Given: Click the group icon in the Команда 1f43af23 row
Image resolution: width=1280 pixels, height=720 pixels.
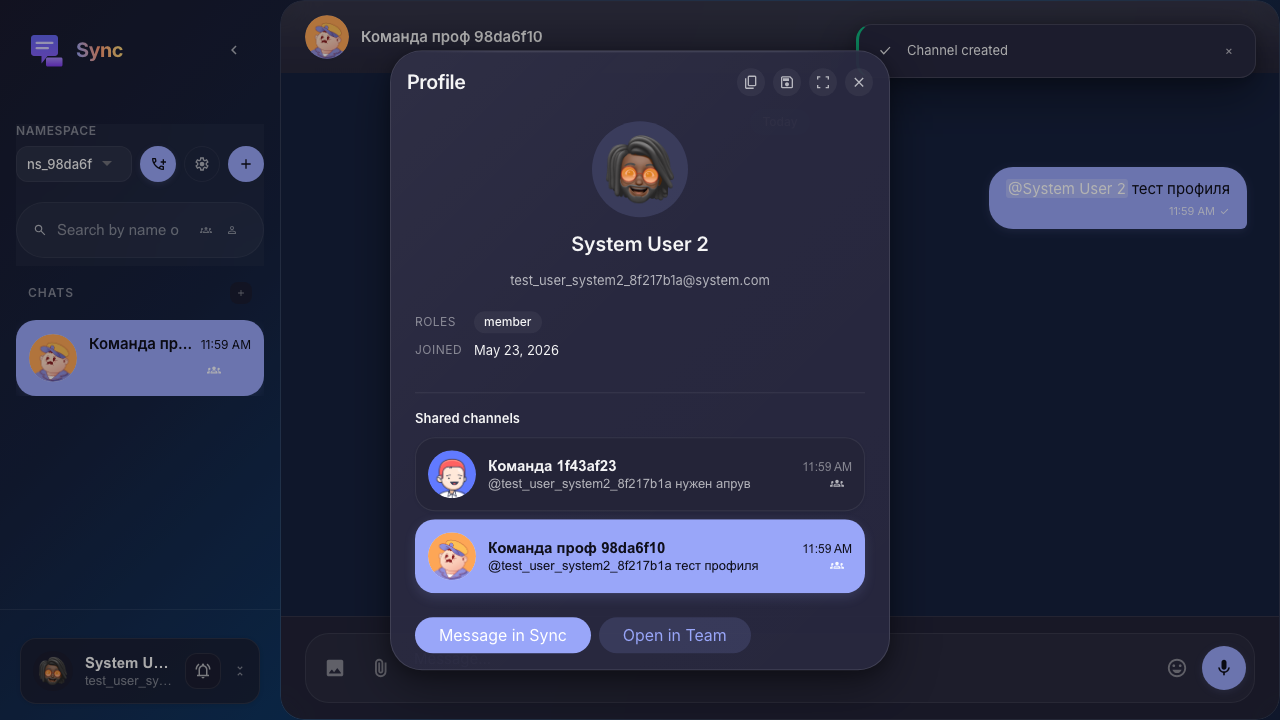Looking at the screenshot, I should pos(837,484).
